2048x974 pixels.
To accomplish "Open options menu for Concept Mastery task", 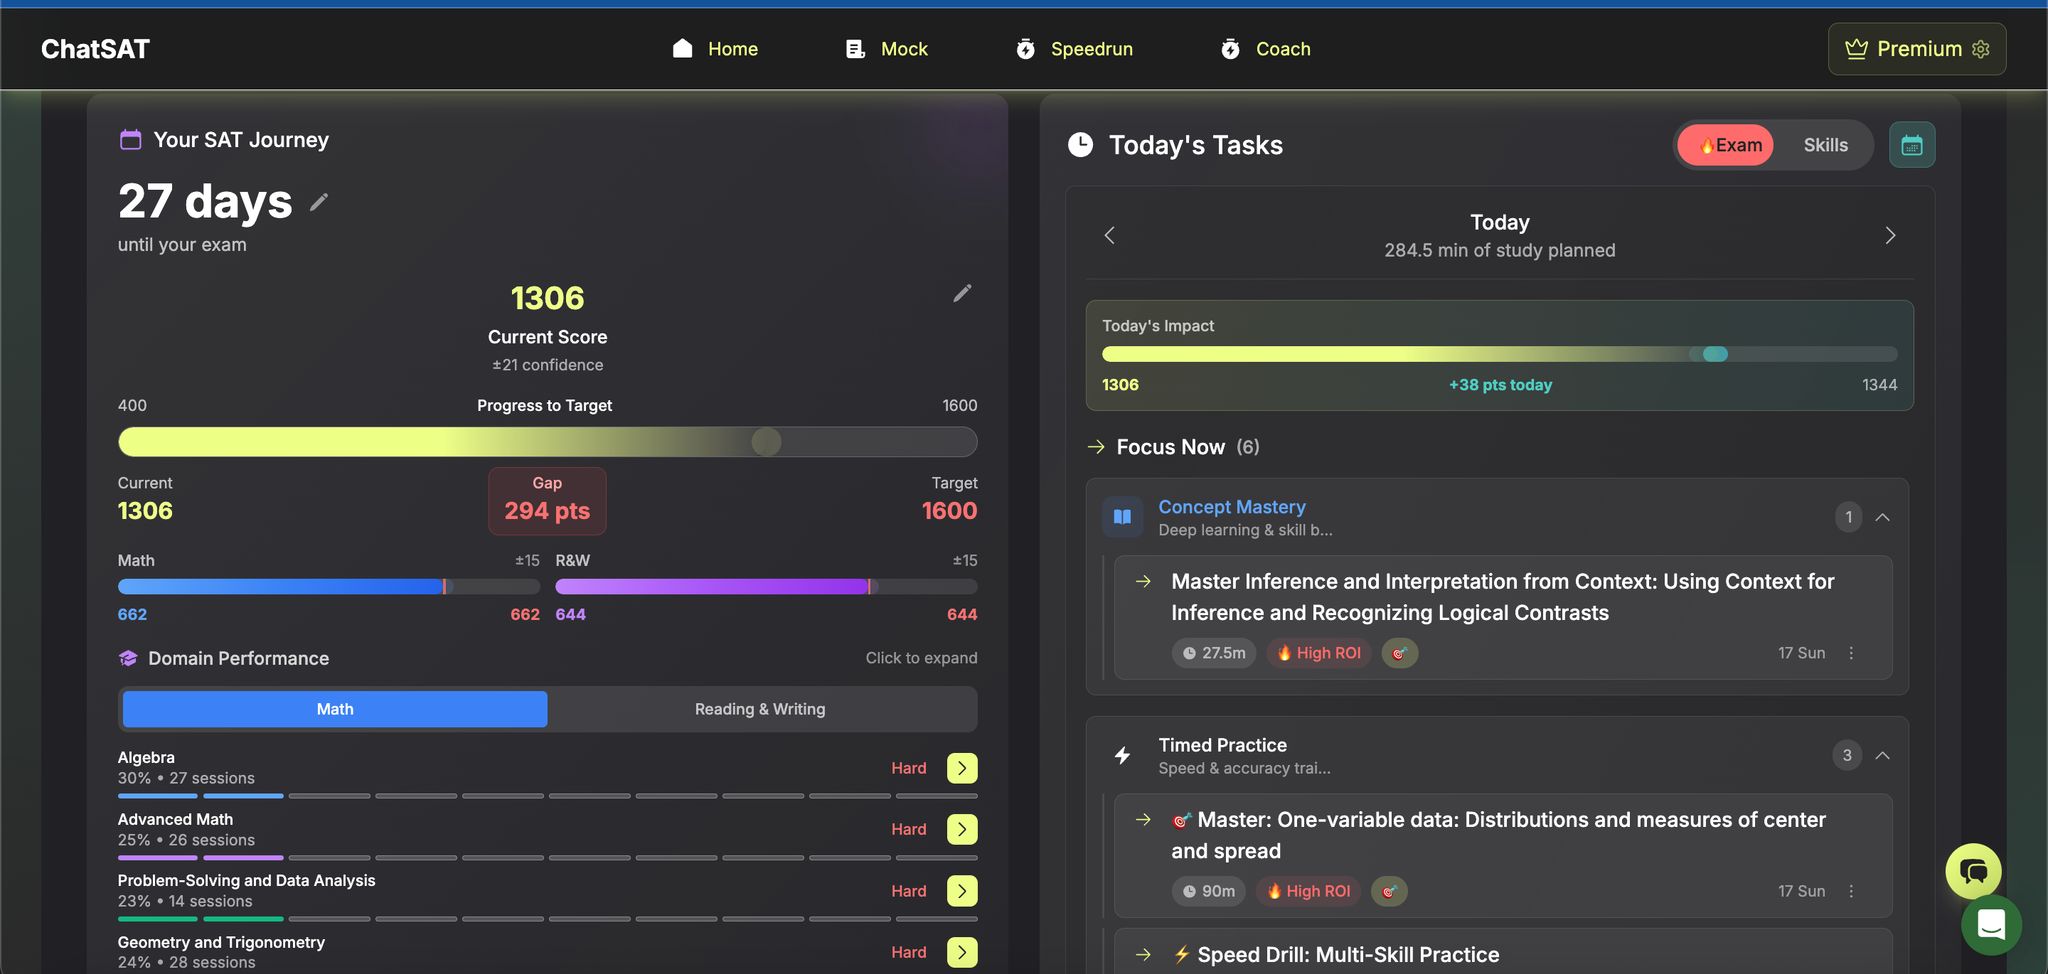I will tap(1851, 653).
